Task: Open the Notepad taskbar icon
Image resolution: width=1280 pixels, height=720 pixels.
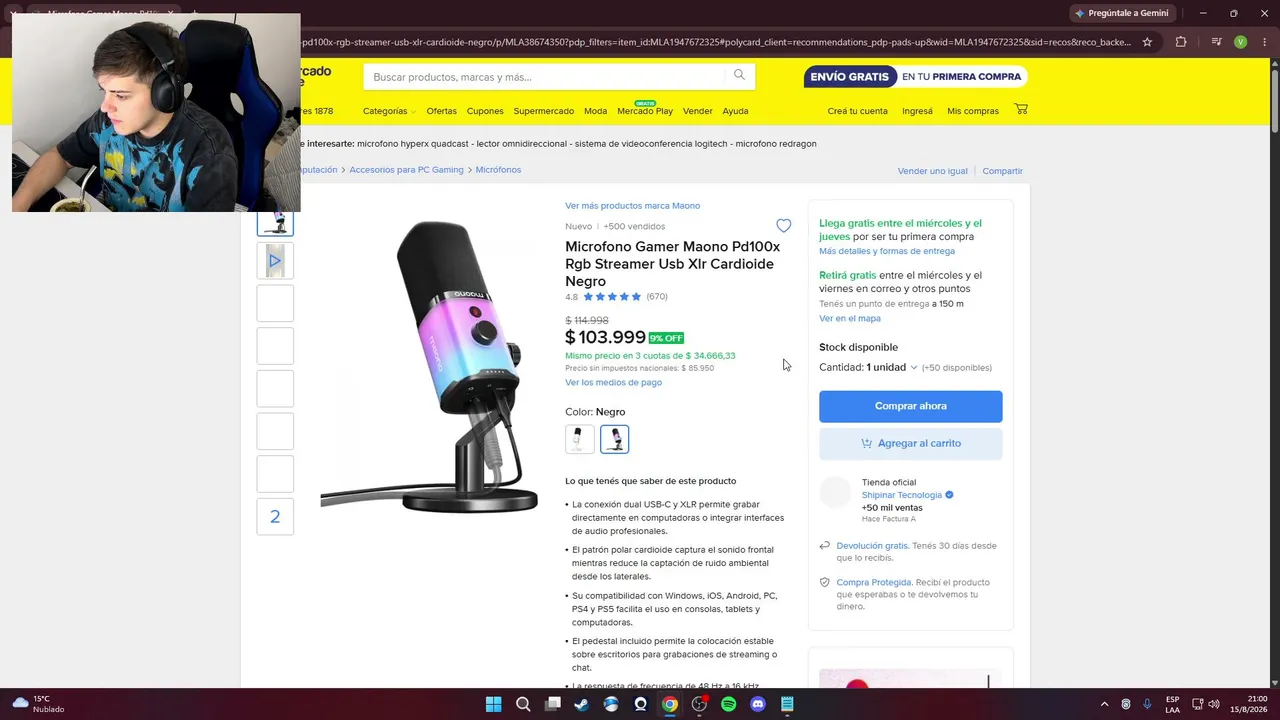Action: pyautogui.click(x=787, y=704)
